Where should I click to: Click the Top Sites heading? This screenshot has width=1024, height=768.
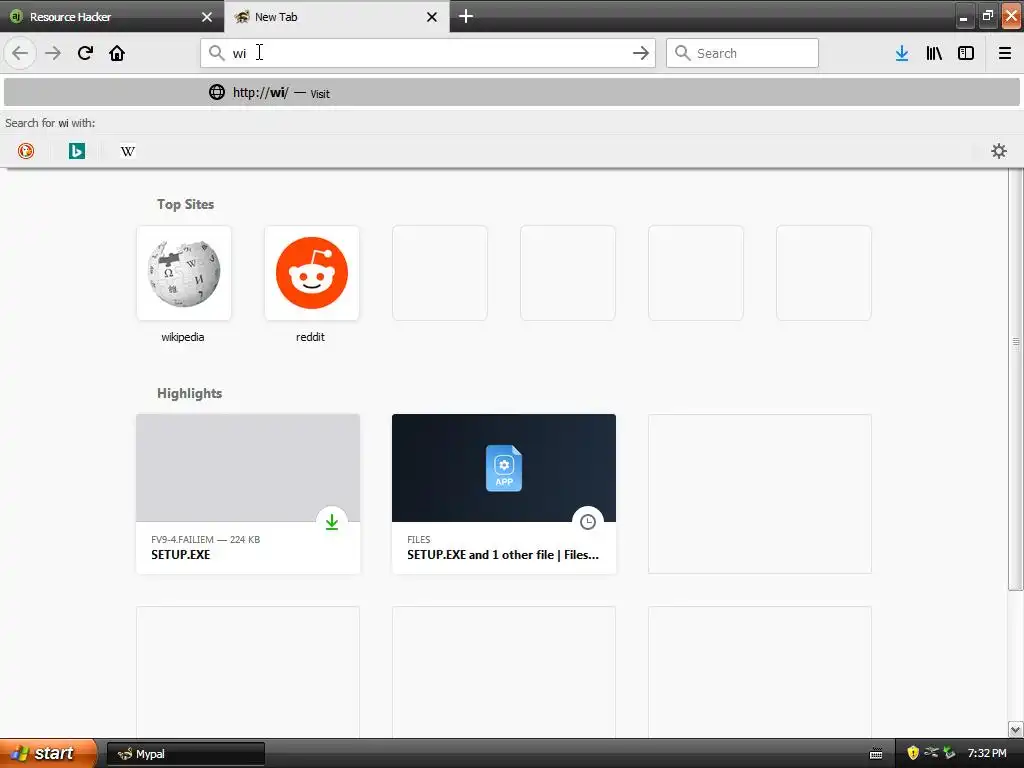(185, 204)
